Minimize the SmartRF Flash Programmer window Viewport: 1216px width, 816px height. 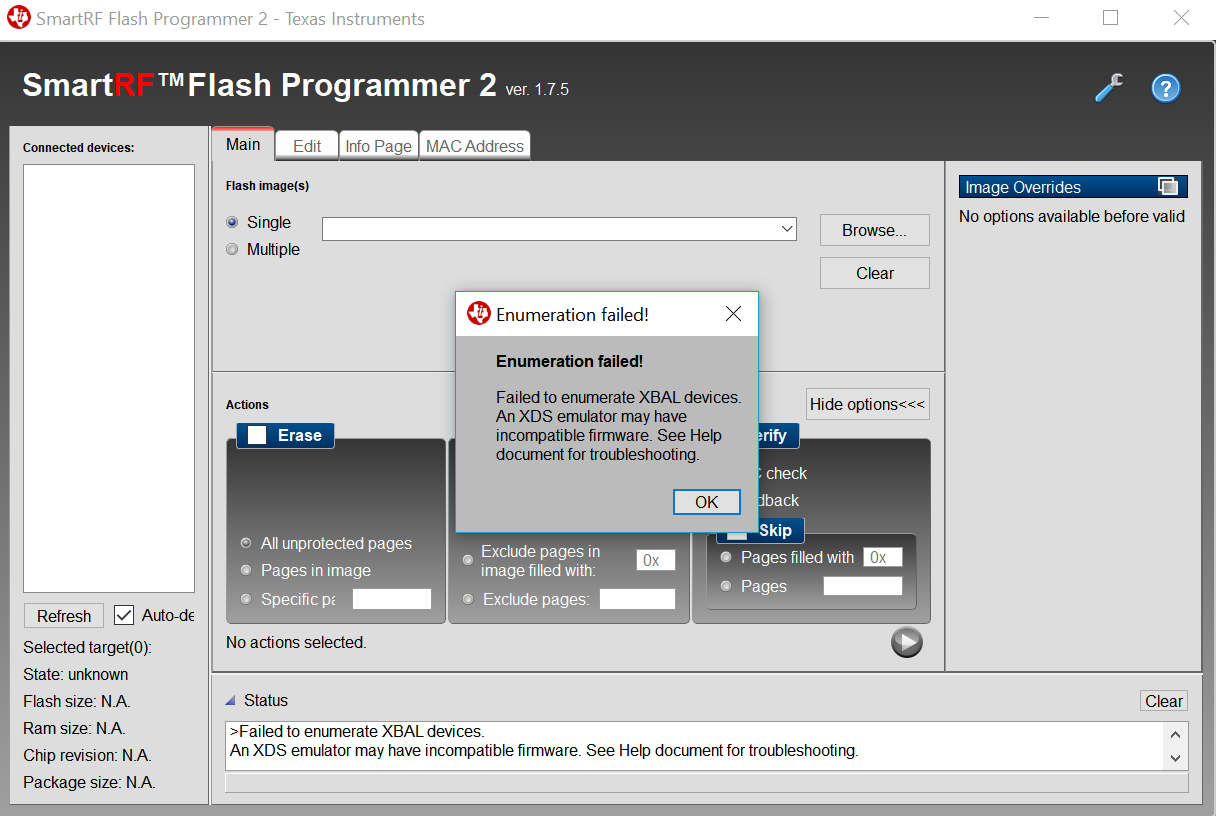click(1042, 18)
